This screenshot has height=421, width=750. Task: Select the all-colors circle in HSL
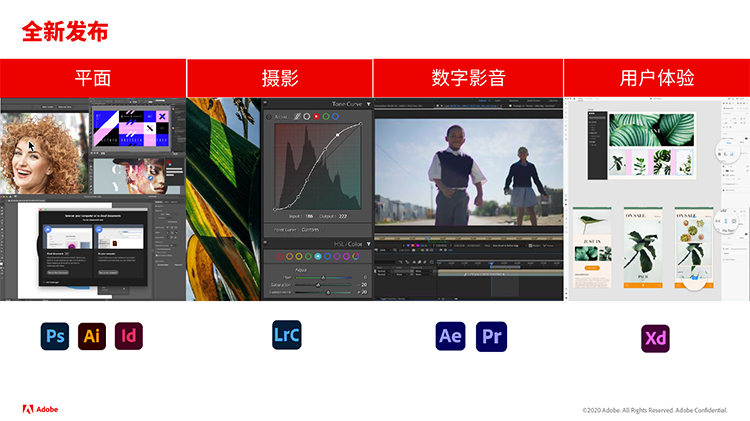point(356,256)
